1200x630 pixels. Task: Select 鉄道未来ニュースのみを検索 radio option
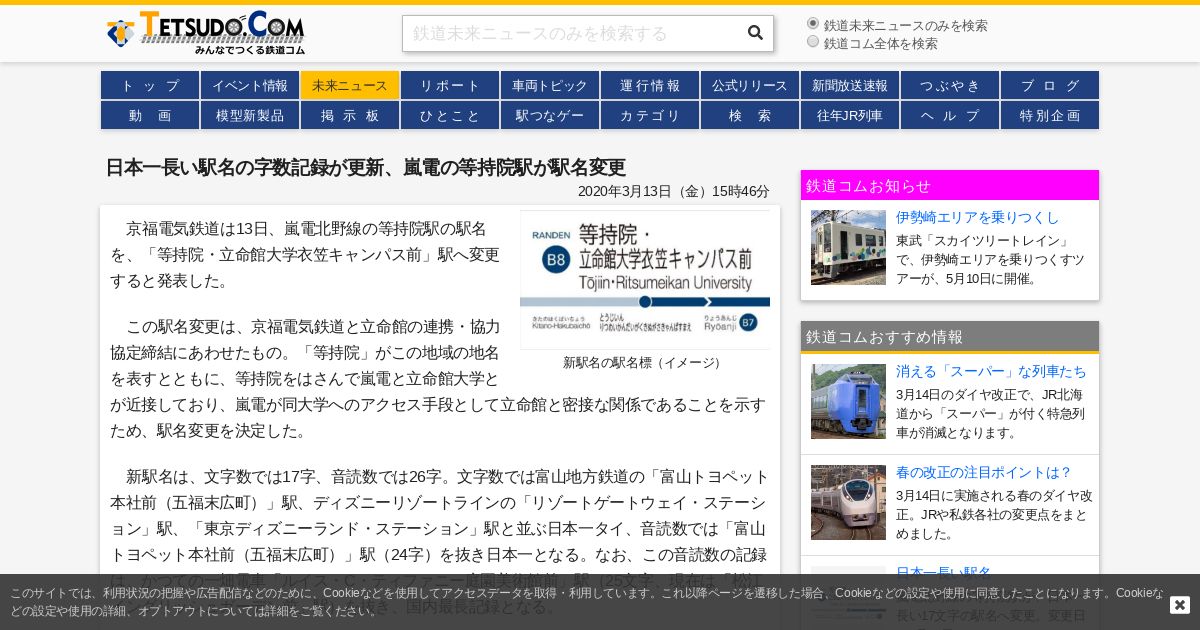point(813,23)
